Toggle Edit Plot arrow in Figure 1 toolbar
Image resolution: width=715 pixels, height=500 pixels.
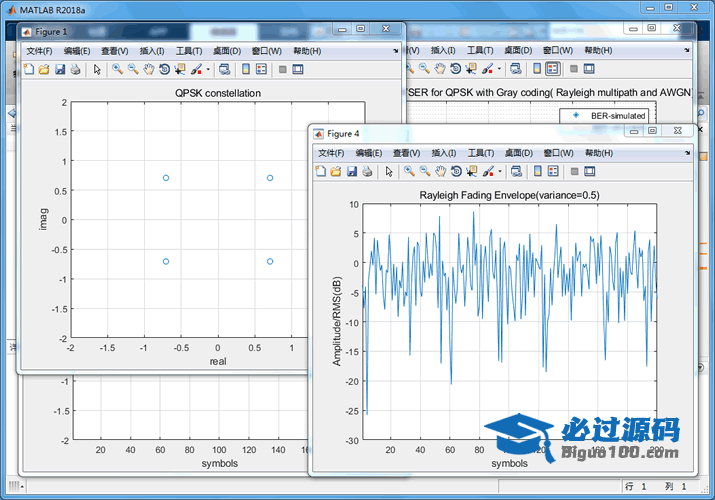pyautogui.click(x=97, y=69)
